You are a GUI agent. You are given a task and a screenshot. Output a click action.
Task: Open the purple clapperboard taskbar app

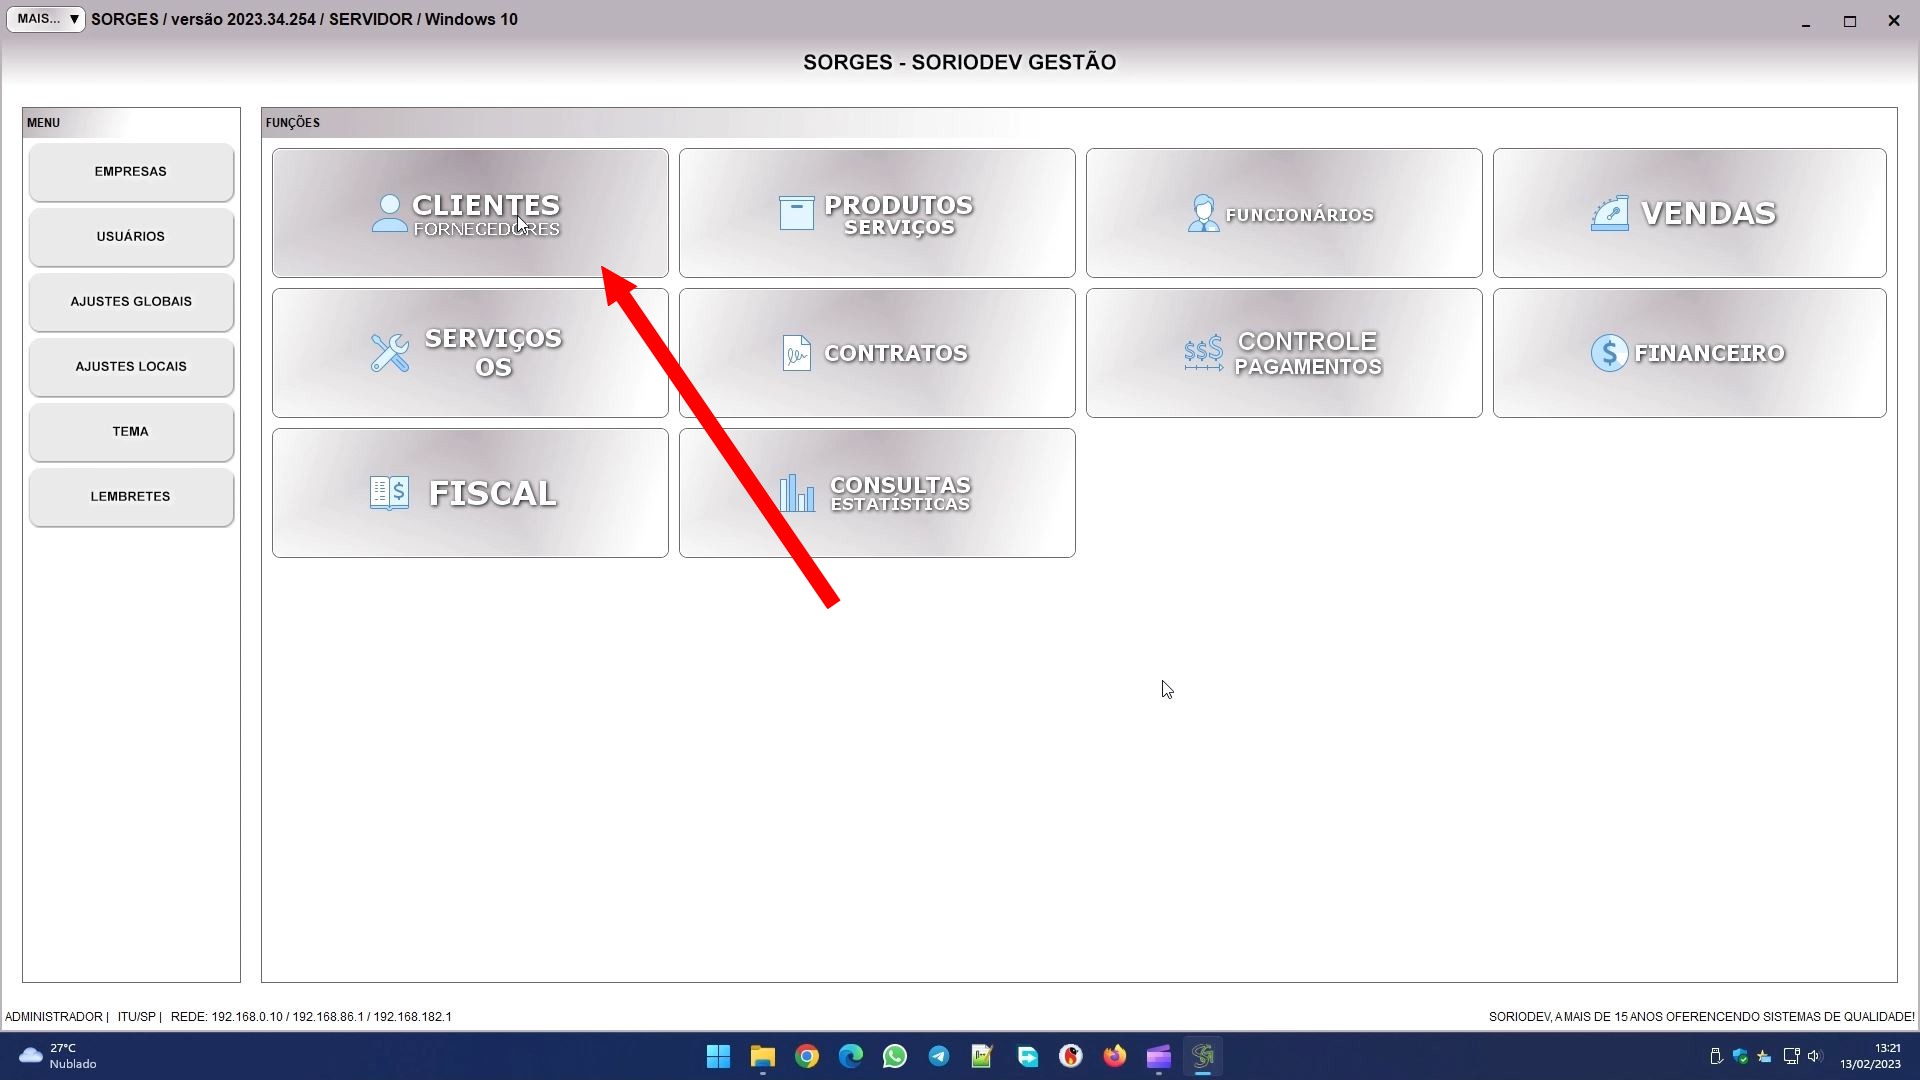1159,1056
